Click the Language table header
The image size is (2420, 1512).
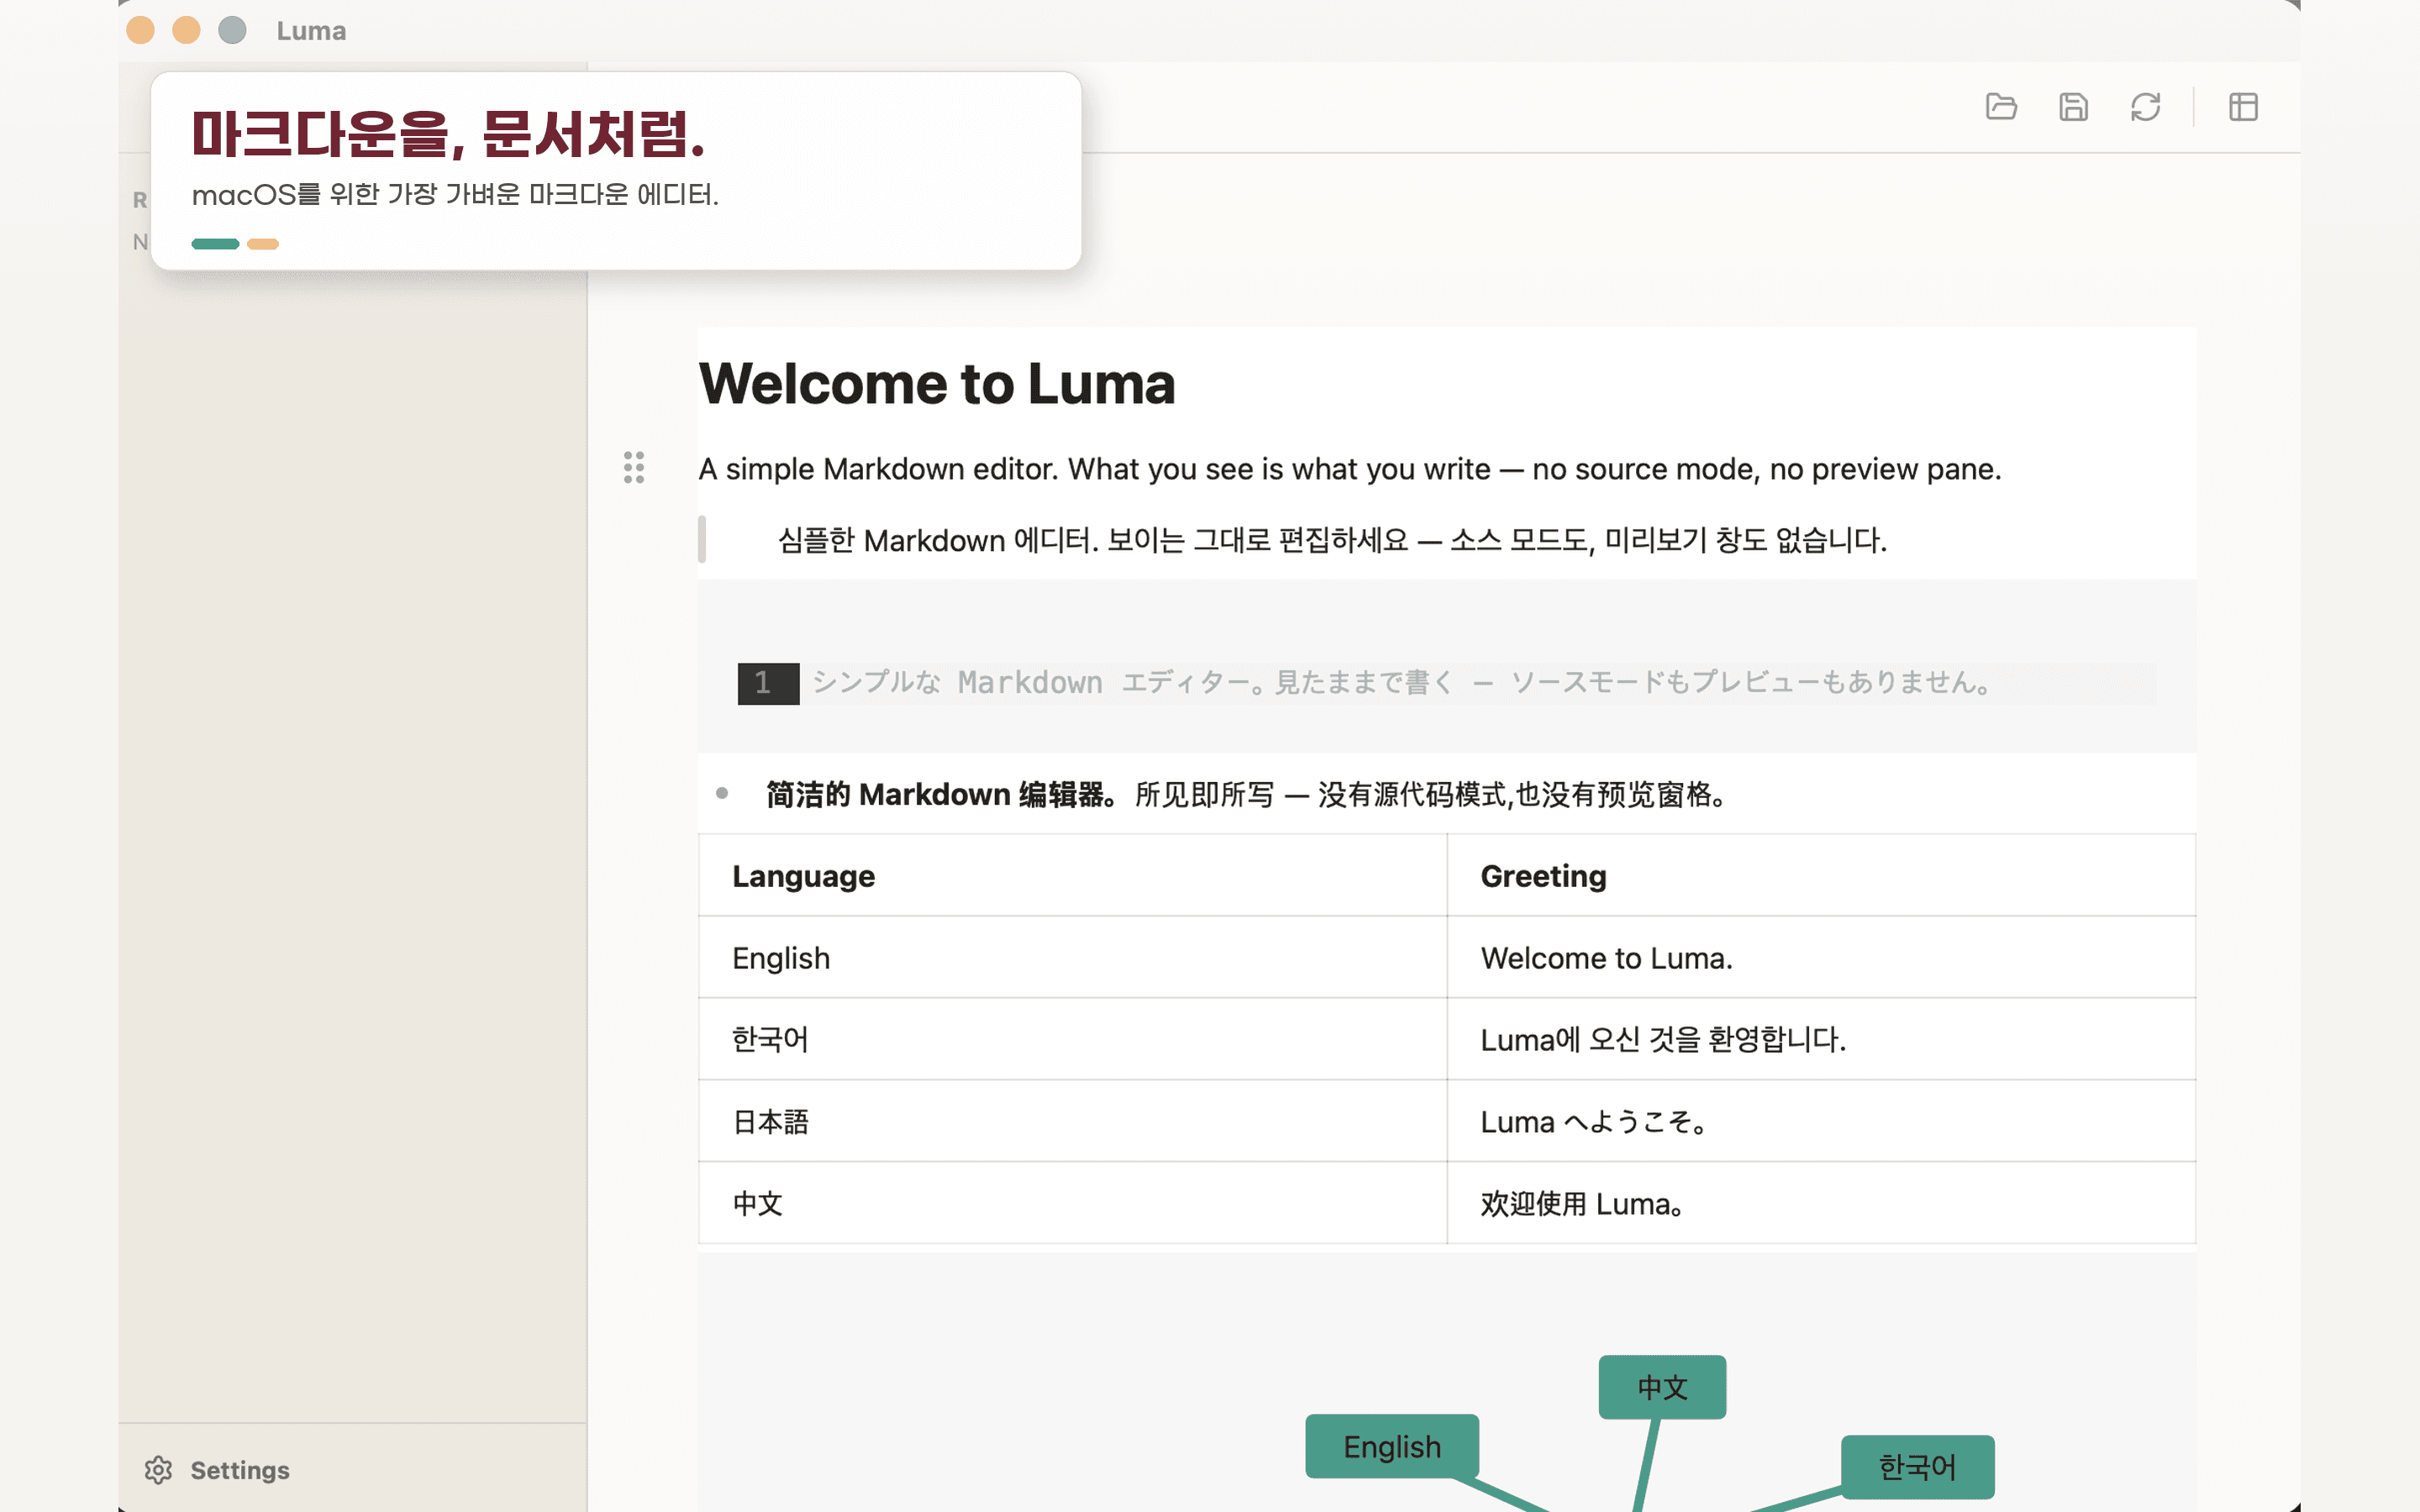coord(1072,876)
